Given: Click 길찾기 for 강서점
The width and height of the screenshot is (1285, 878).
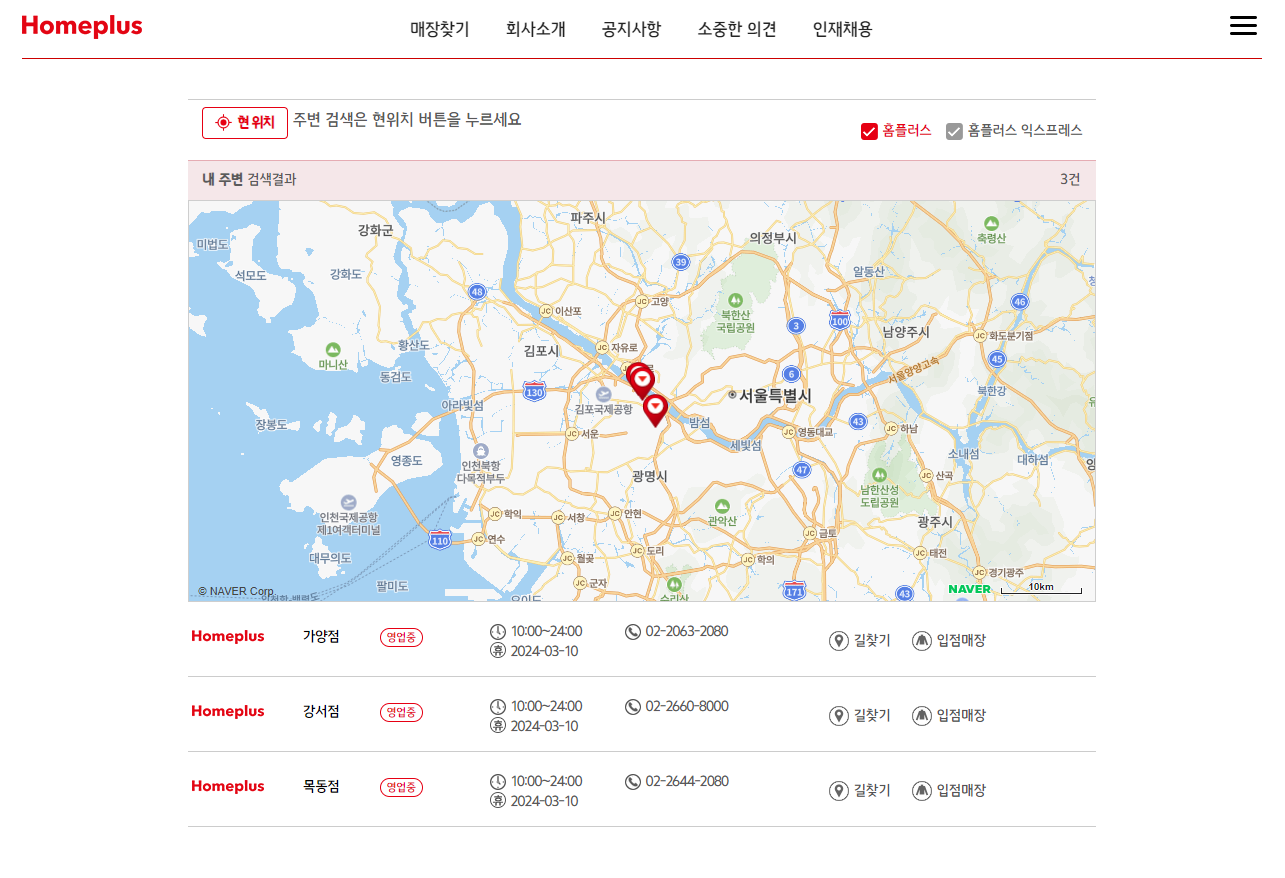Looking at the screenshot, I should click(872, 716).
